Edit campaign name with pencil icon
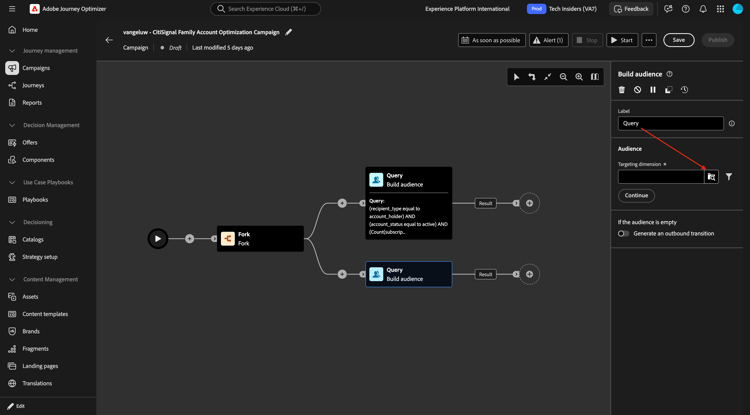 pos(288,32)
